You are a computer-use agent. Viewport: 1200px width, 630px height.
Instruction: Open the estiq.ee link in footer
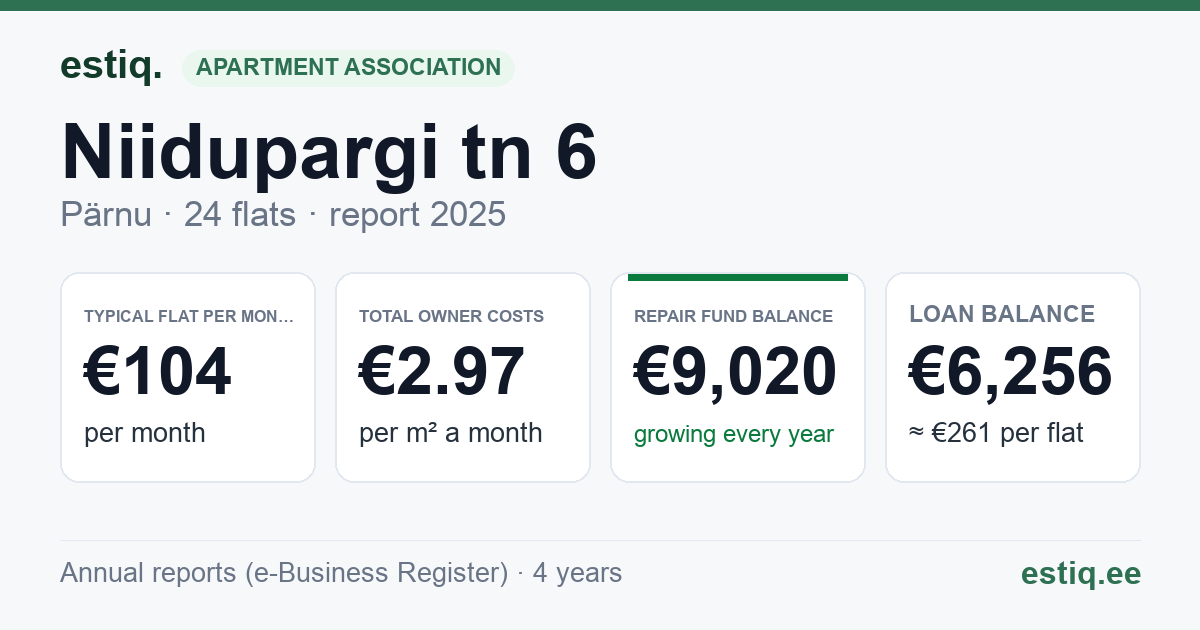click(x=1081, y=573)
